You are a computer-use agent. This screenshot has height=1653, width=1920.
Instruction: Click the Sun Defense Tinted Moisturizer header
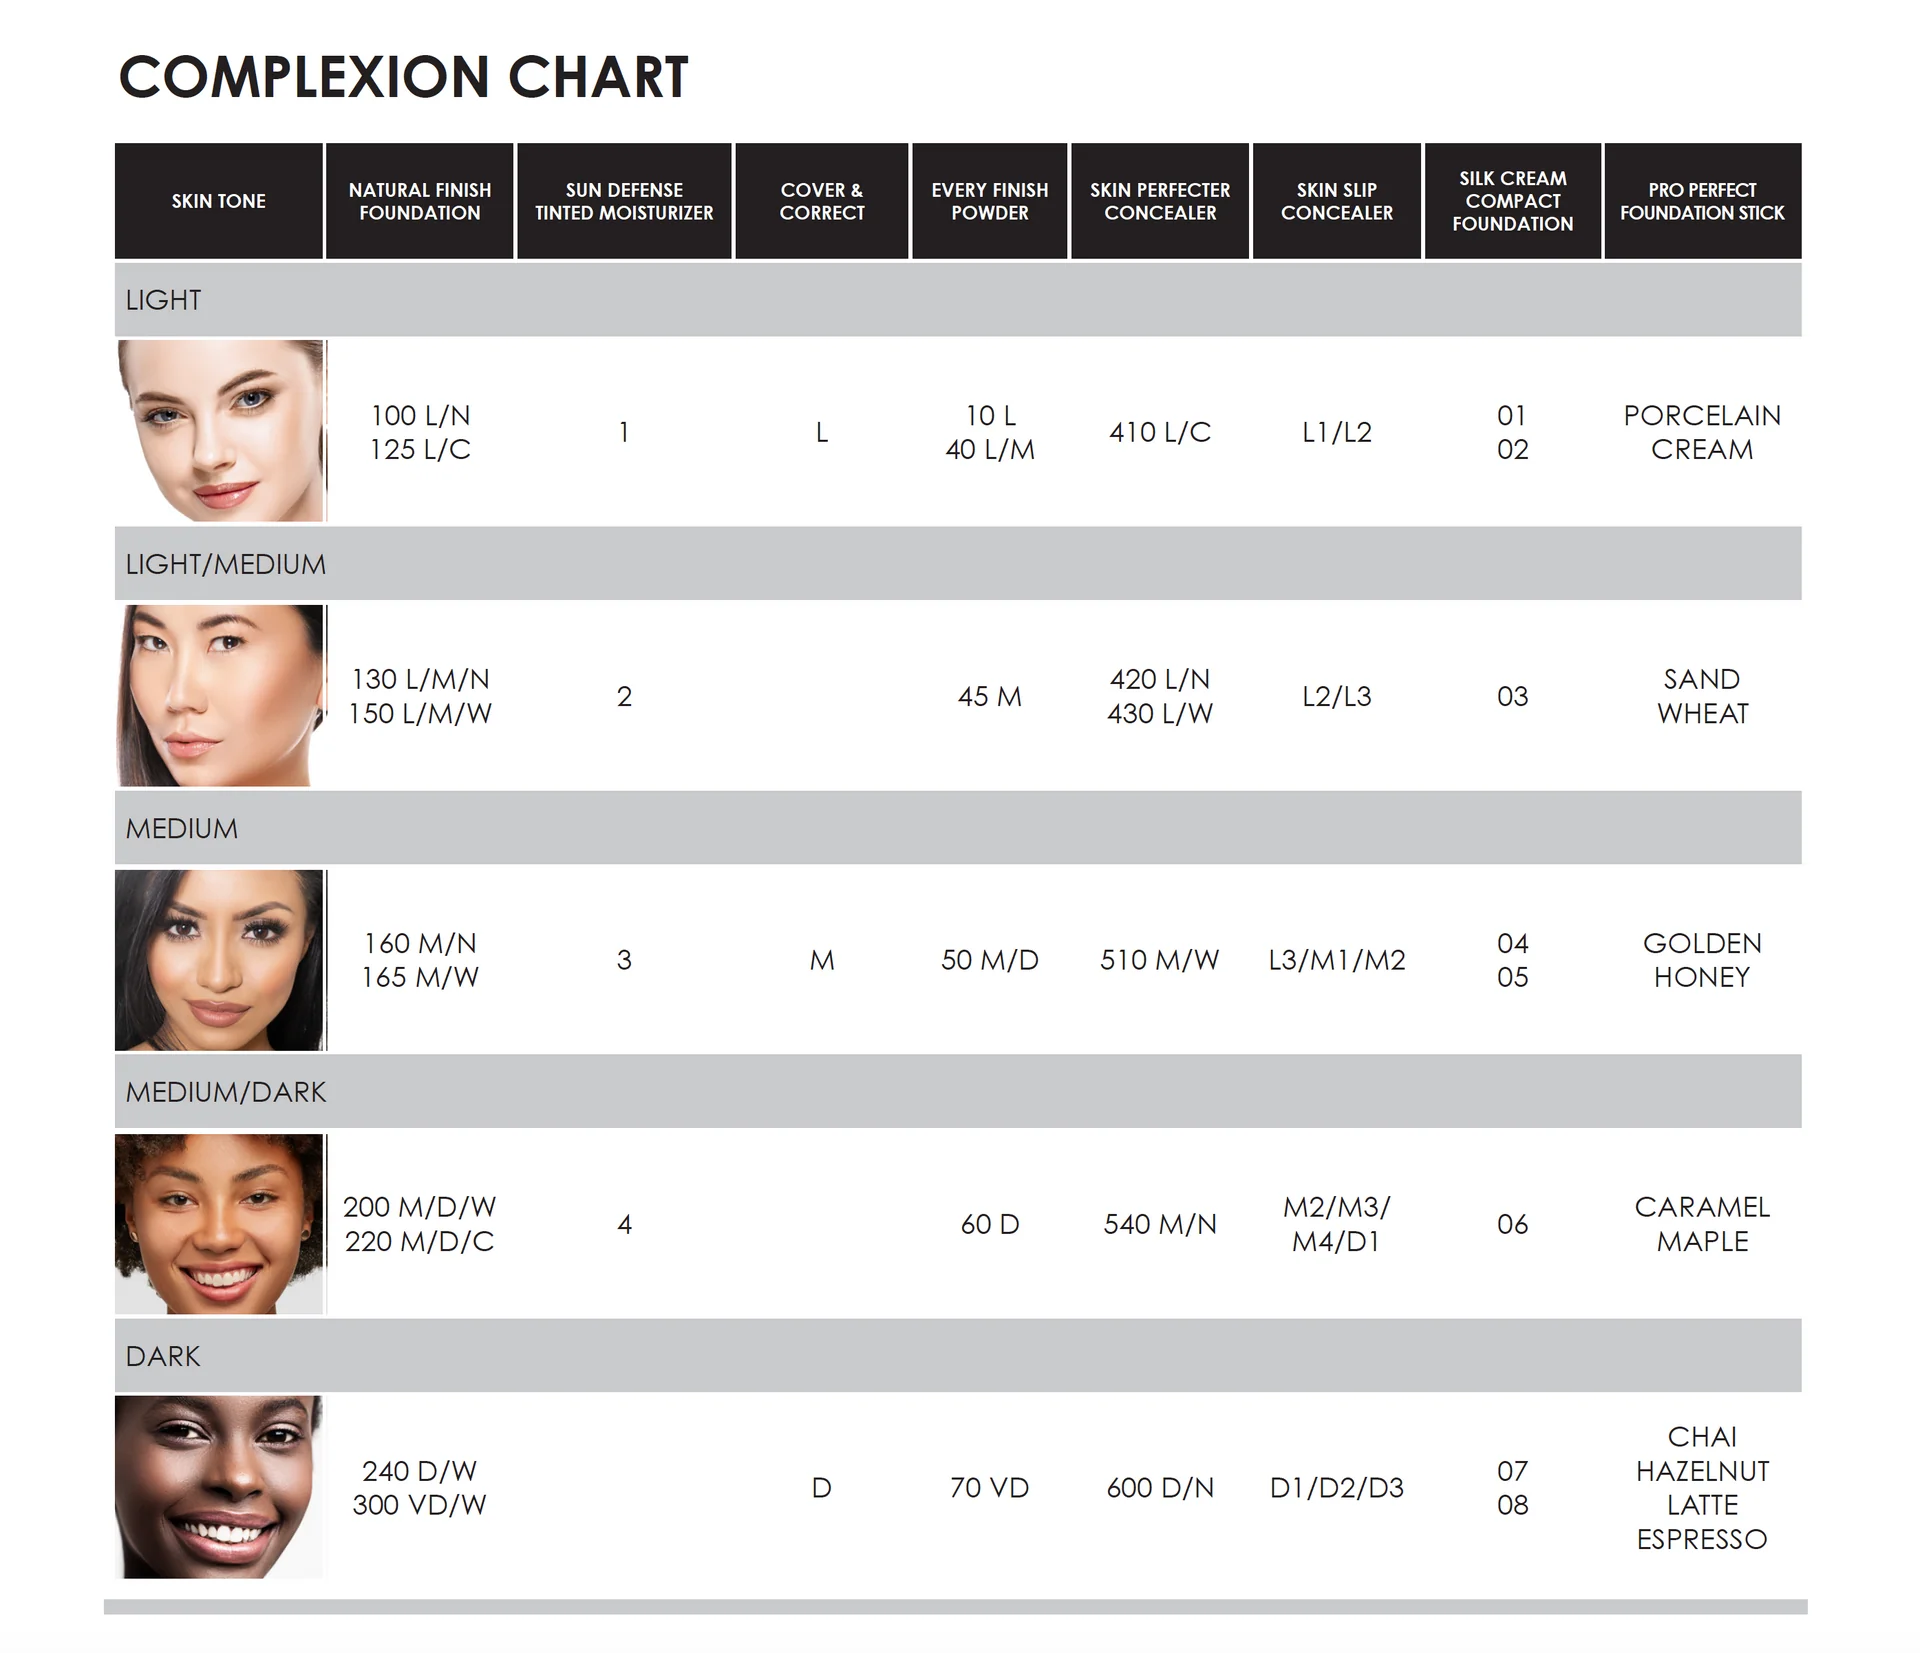624,201
